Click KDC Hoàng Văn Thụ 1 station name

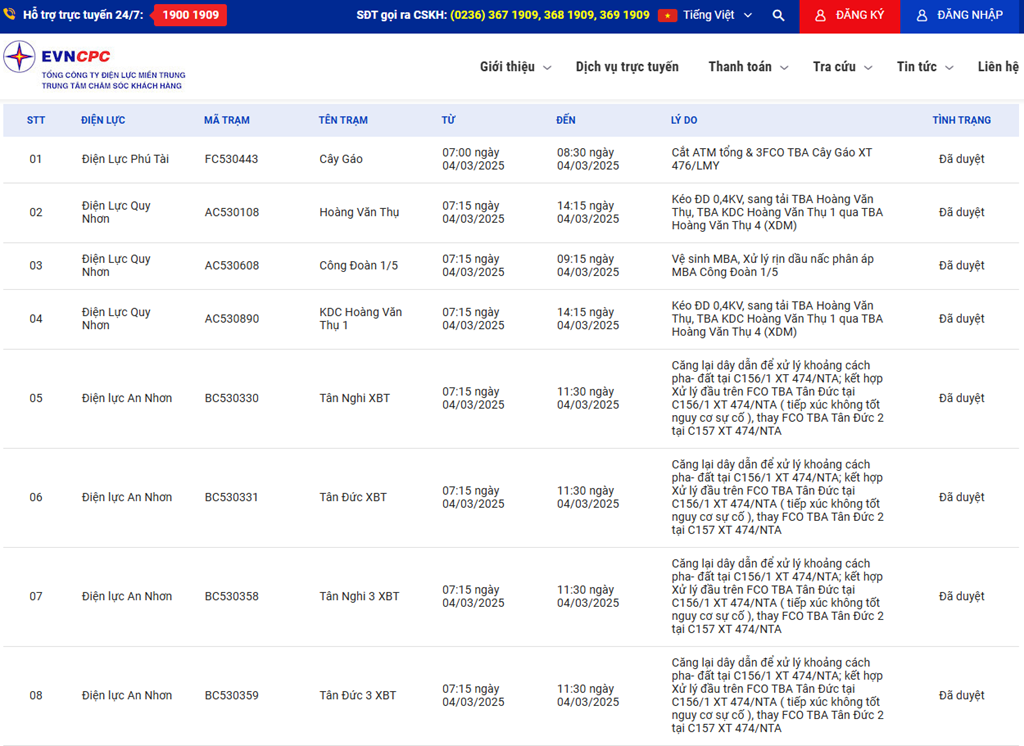tap(360, 319)
